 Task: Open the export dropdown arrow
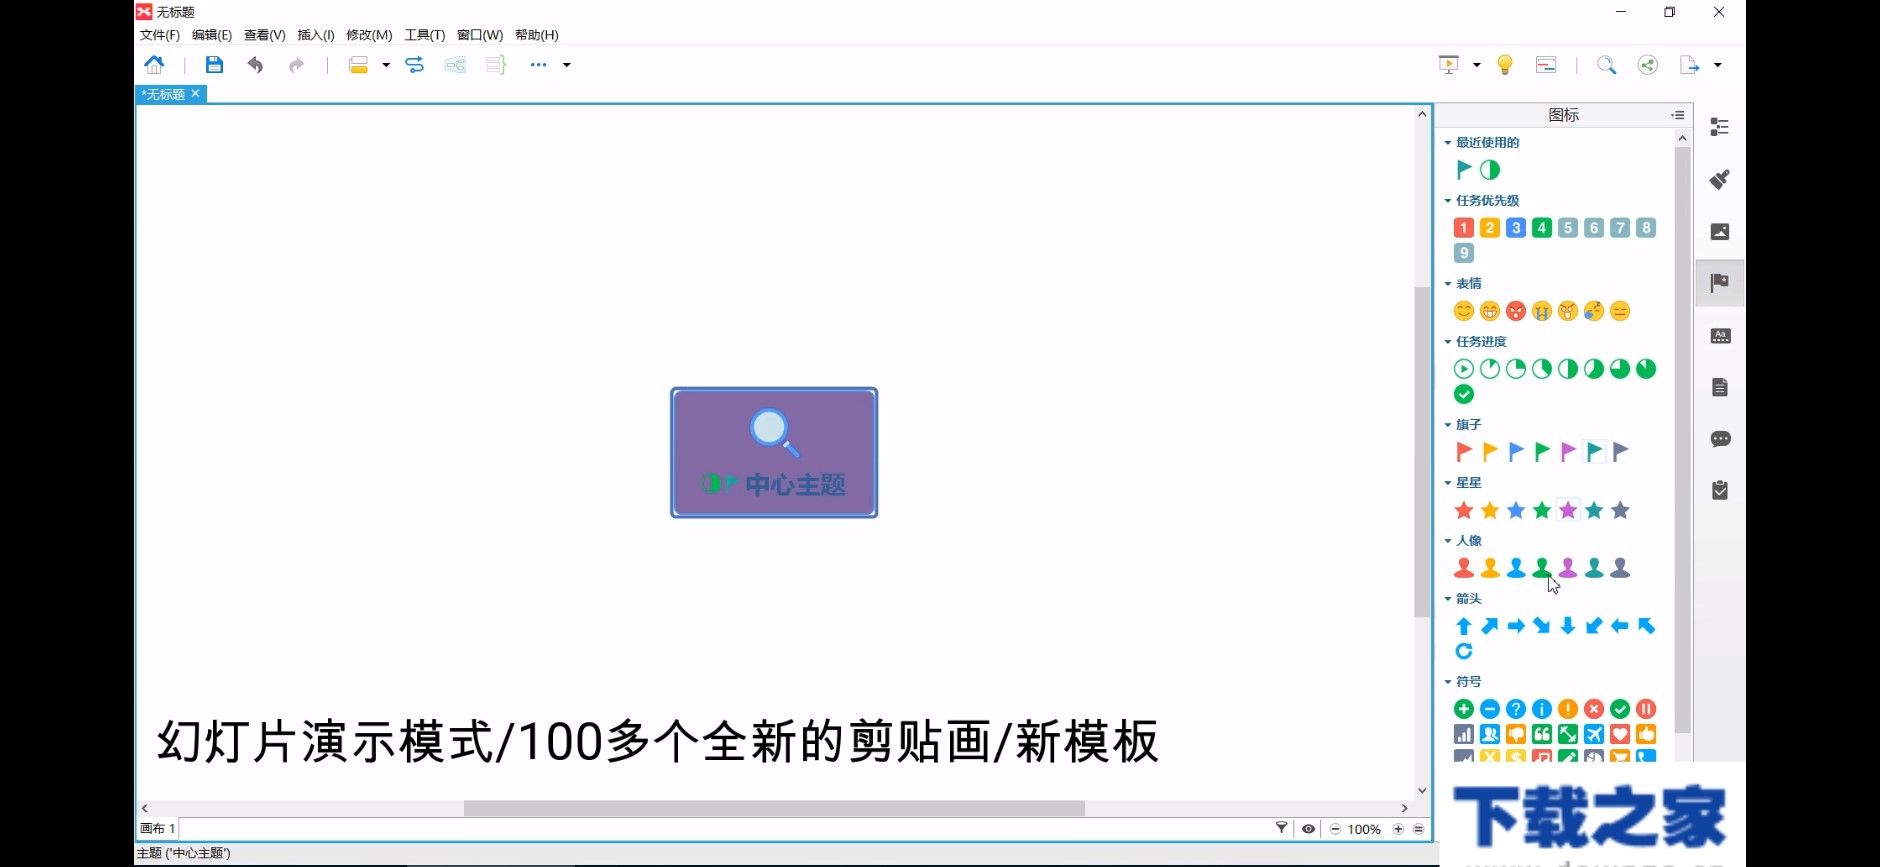coord(1718,65)
